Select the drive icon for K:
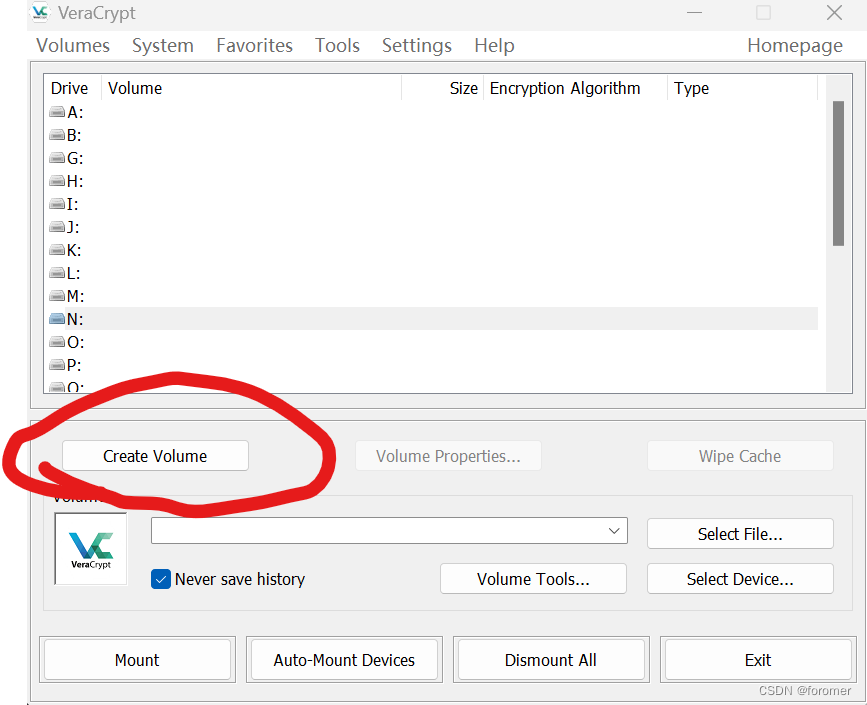 point(57,250)
